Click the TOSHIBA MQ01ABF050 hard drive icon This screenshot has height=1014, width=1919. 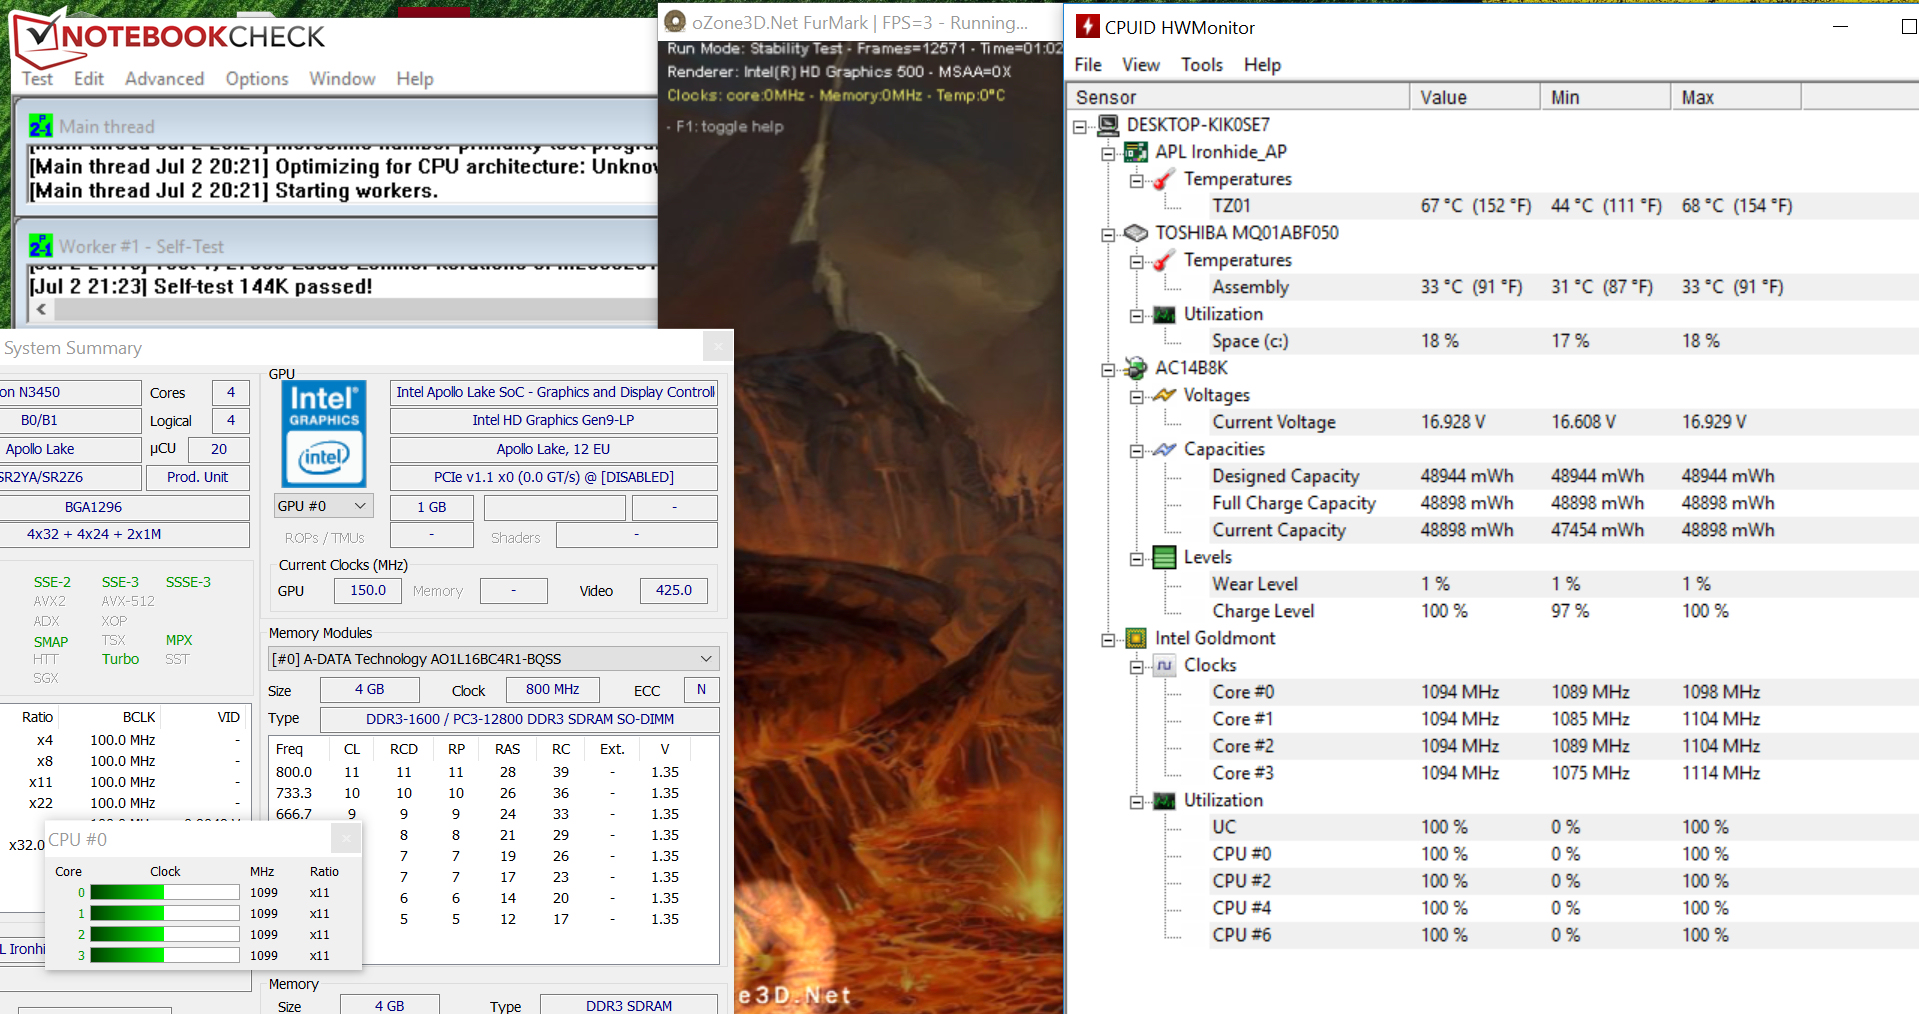1136,233
